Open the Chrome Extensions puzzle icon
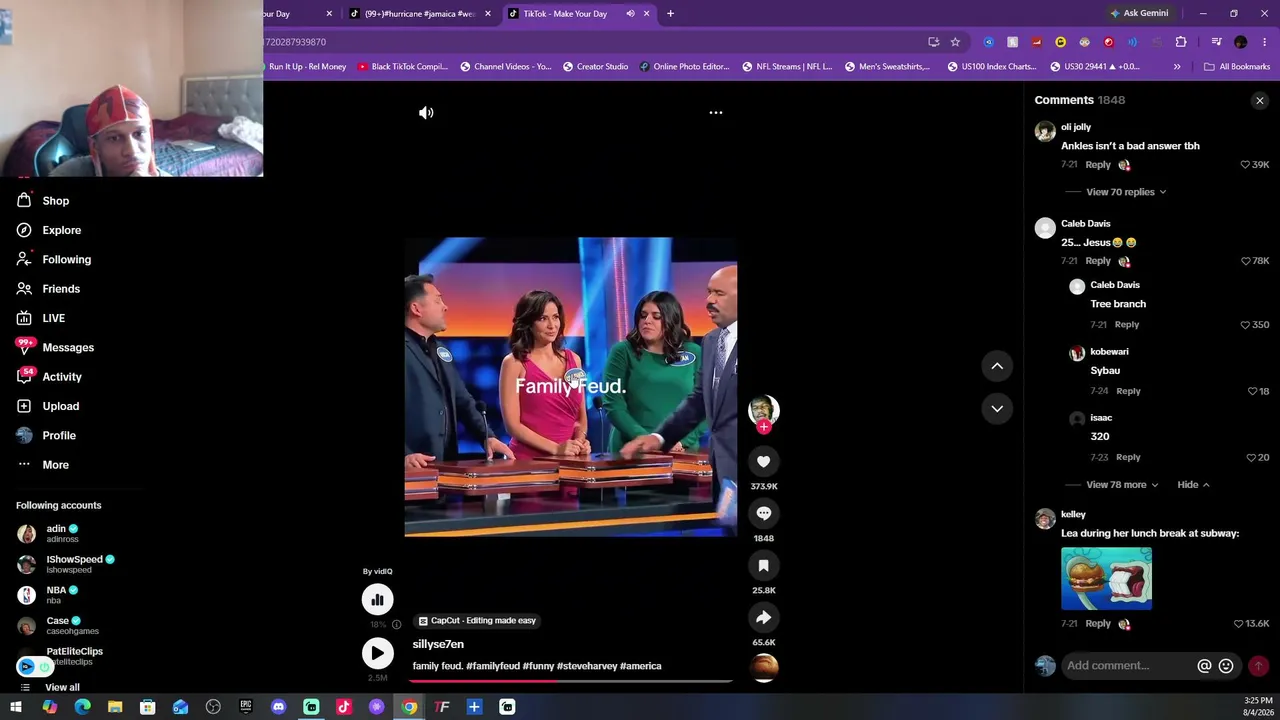 click(1181, 42)
